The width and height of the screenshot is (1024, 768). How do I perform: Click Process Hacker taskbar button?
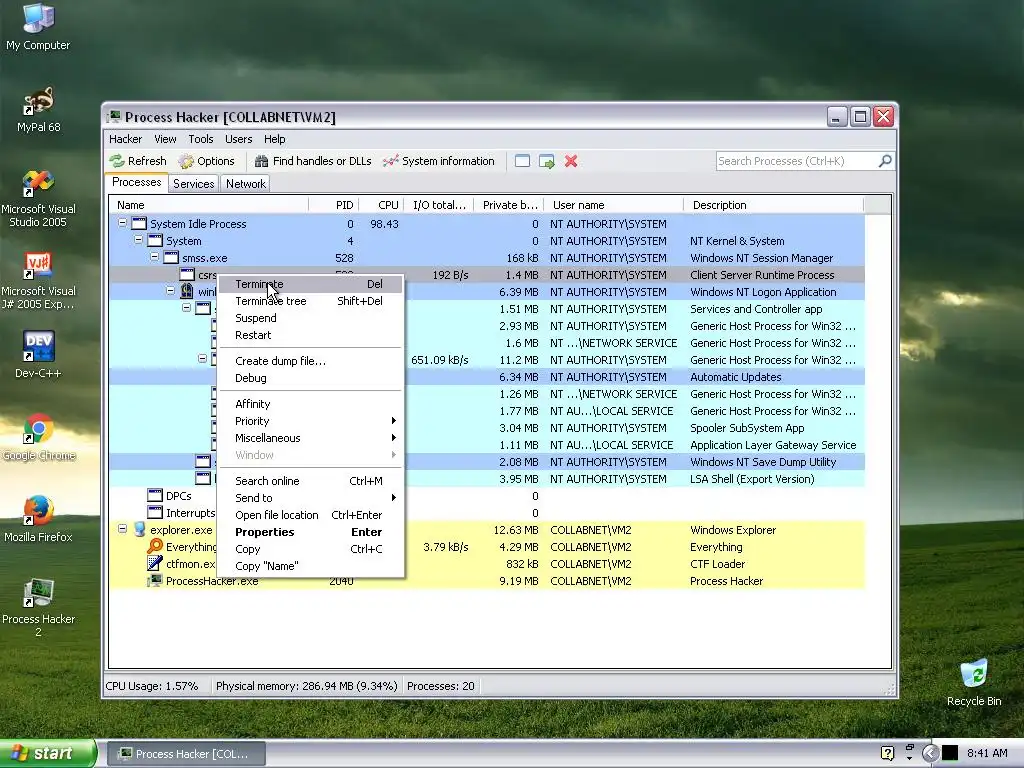[x=184, y=754]
